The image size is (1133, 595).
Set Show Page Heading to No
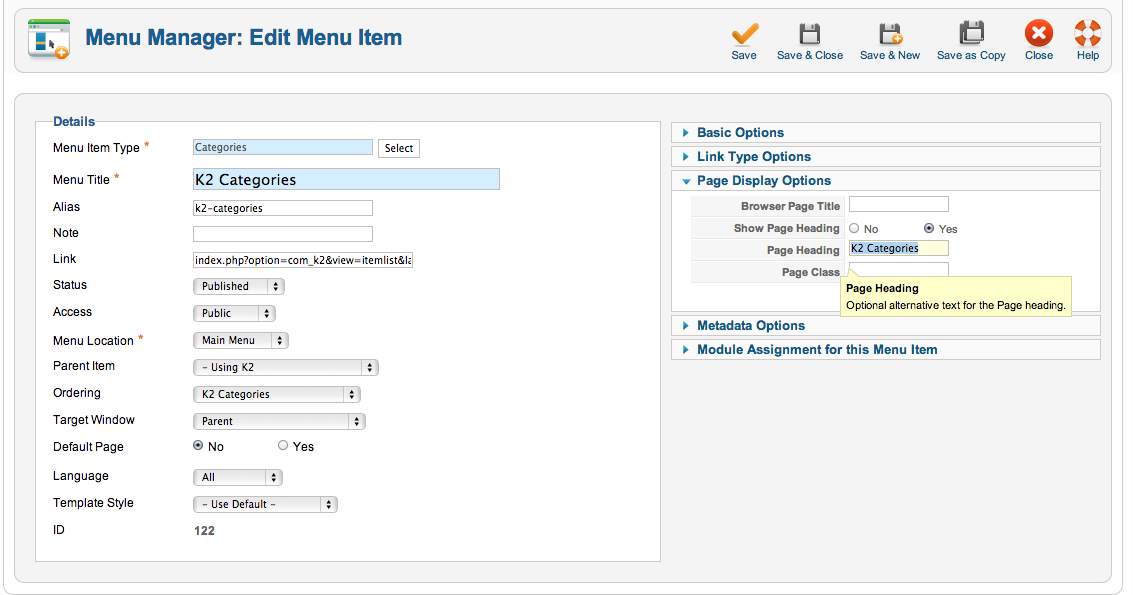pos(854,228)
